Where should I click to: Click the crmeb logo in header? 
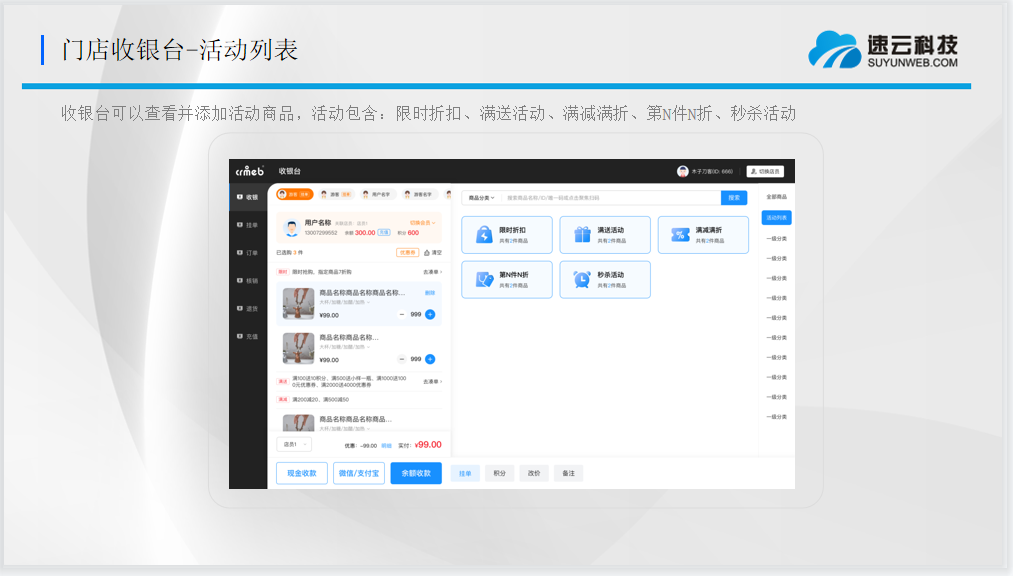[248, 171]
